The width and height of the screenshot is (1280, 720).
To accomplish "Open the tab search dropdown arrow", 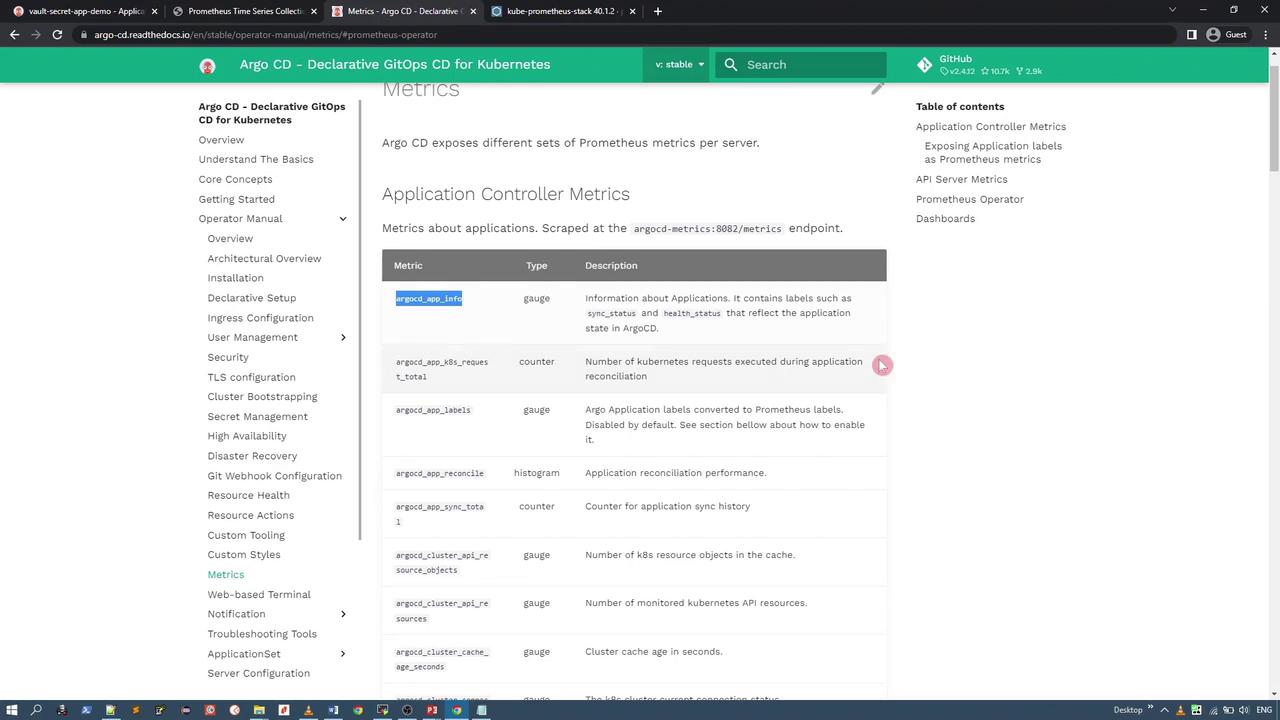I will point(1173,10).
